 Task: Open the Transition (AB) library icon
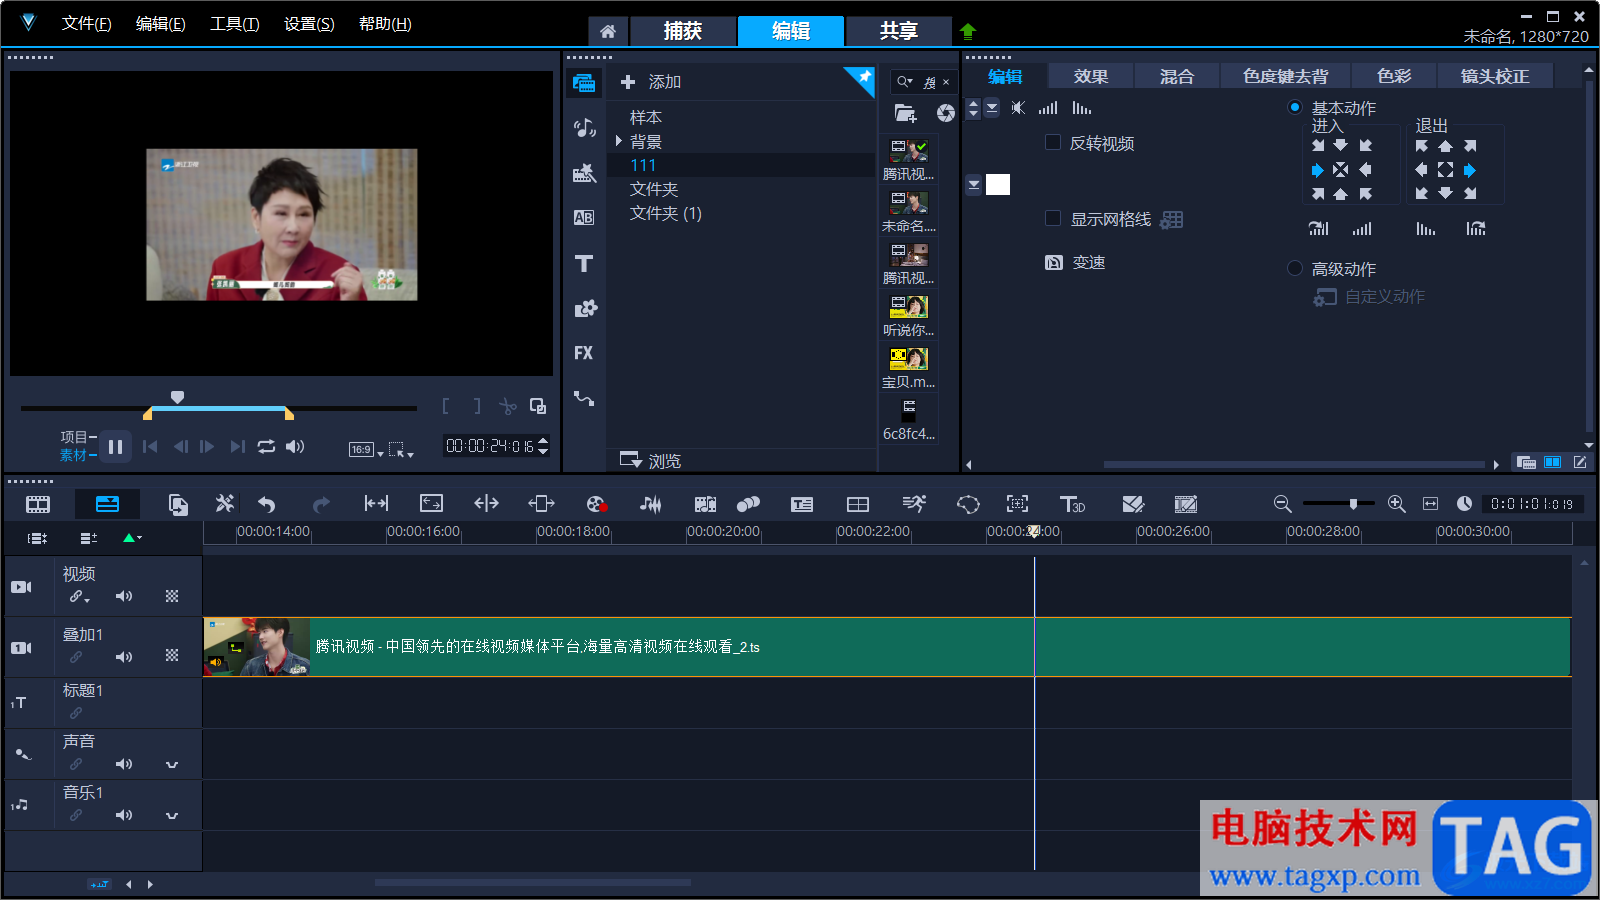pyautogui.click(x=584, y=218)
